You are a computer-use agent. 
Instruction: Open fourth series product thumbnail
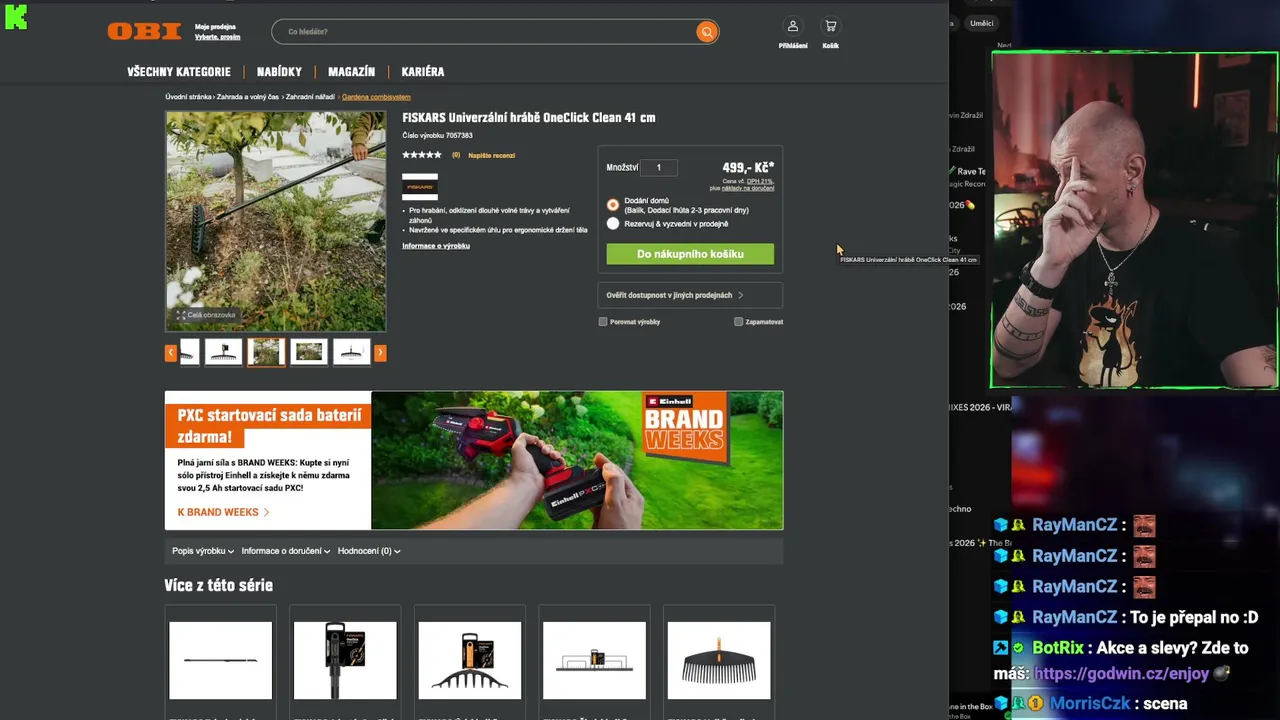tap(594, 660)
